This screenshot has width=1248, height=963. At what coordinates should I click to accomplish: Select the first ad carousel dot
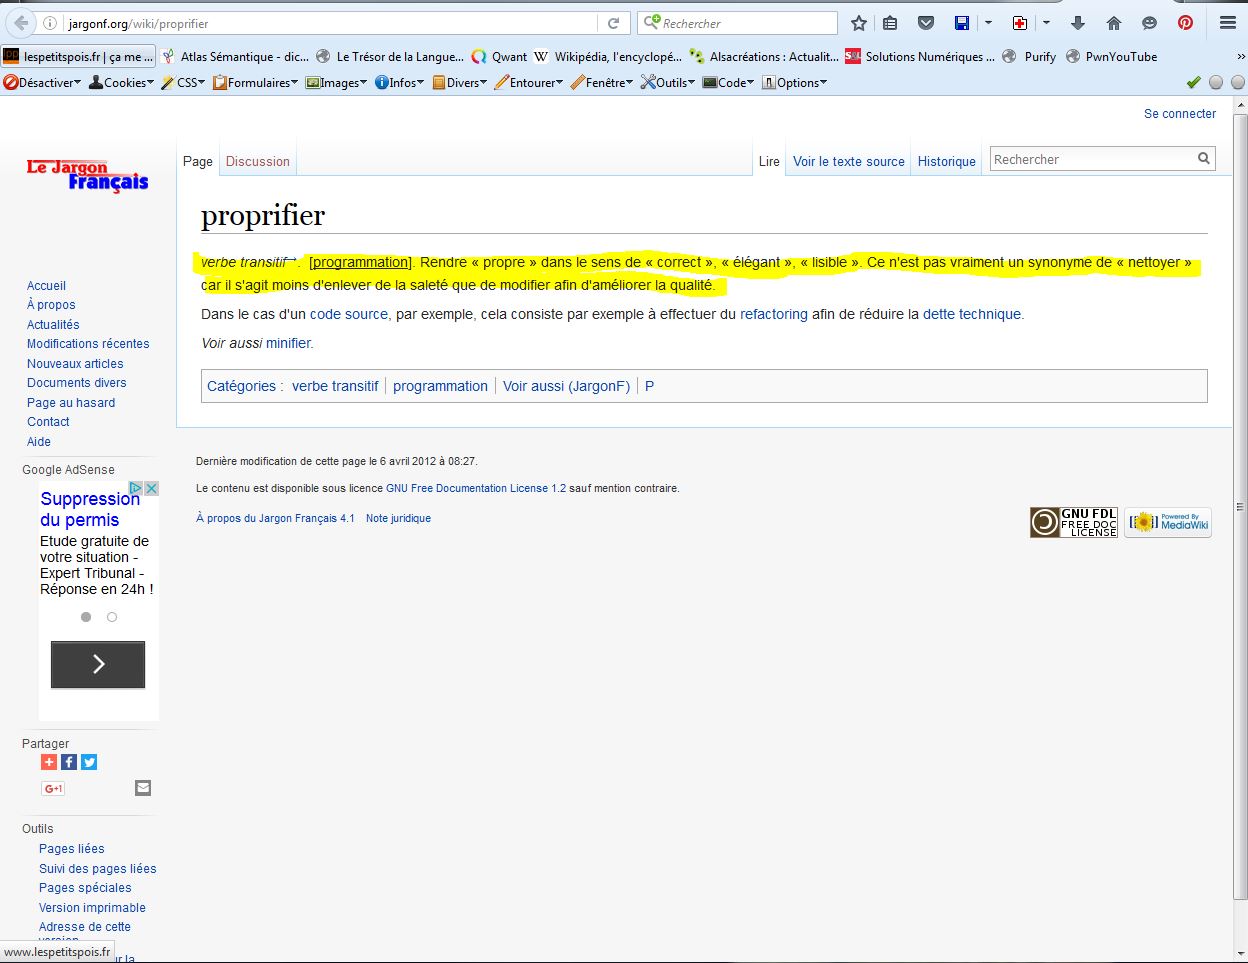pos(86,617)
